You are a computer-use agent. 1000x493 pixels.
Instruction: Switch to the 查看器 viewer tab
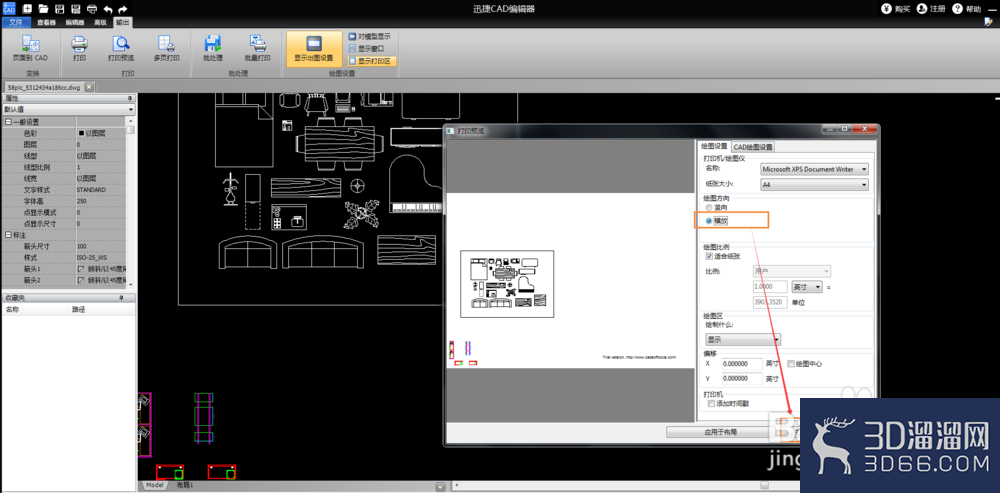click(46, 22)
